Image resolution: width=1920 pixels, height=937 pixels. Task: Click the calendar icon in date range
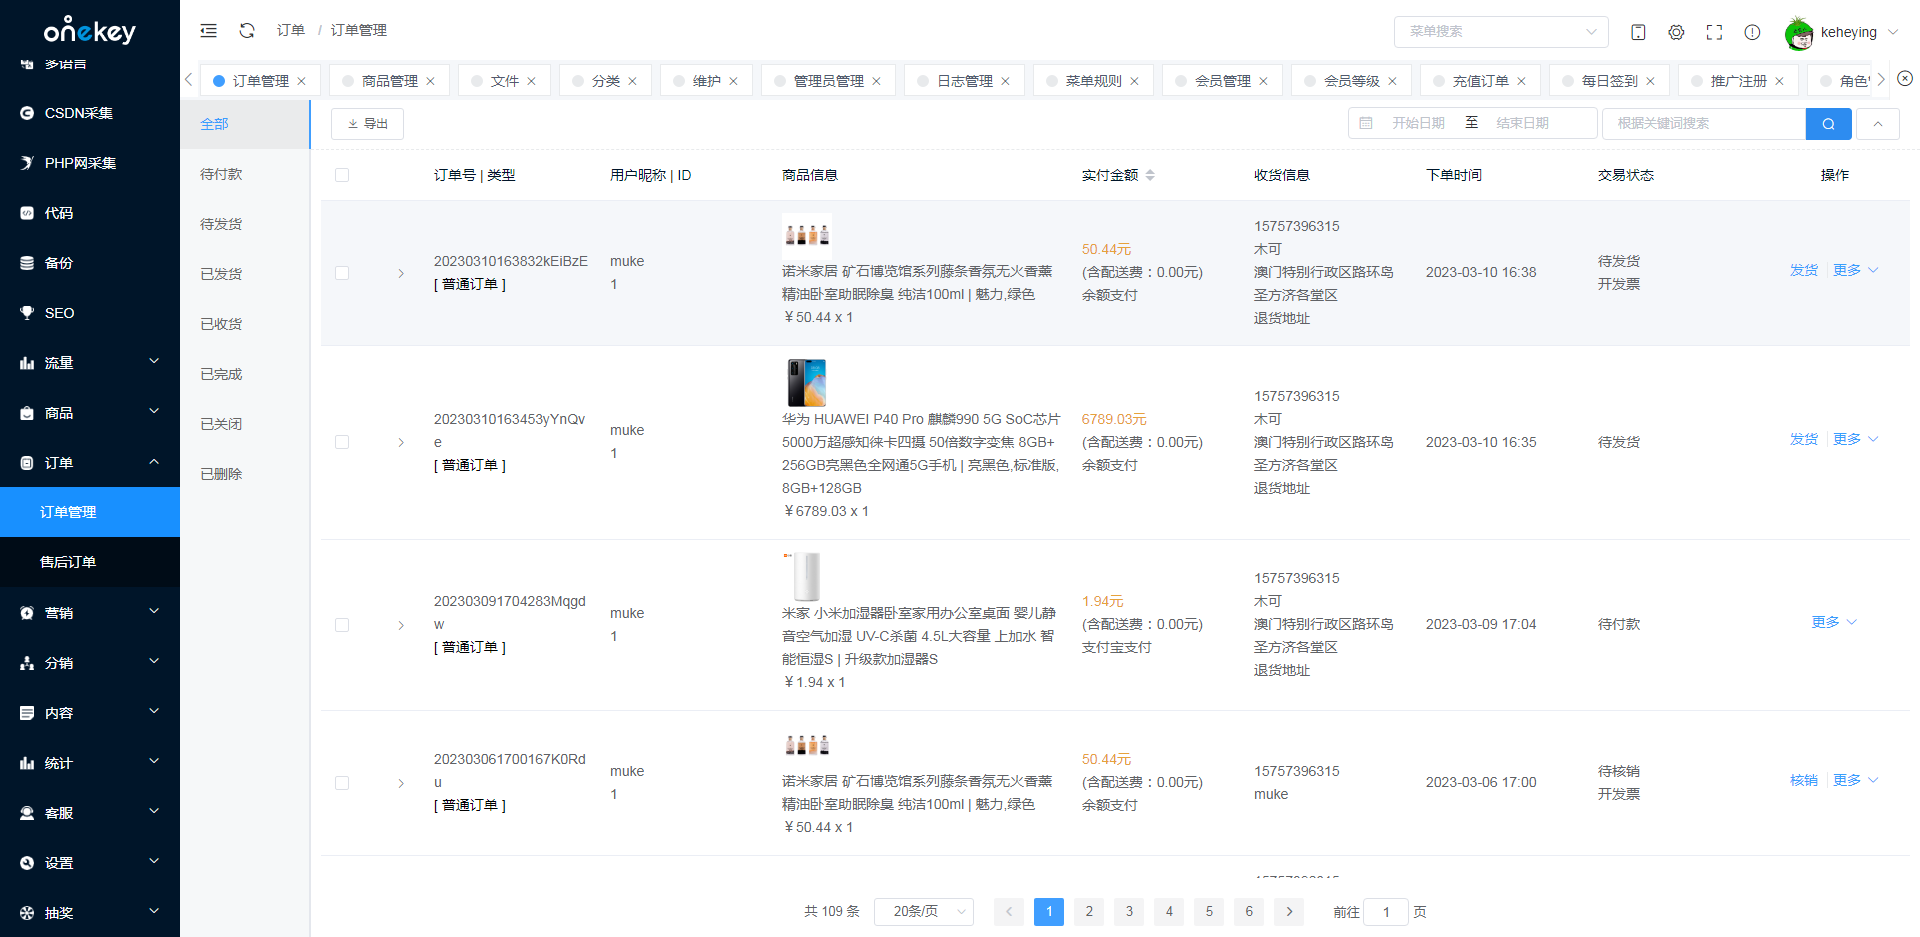pyautogui.click(x=1366, y=123)
